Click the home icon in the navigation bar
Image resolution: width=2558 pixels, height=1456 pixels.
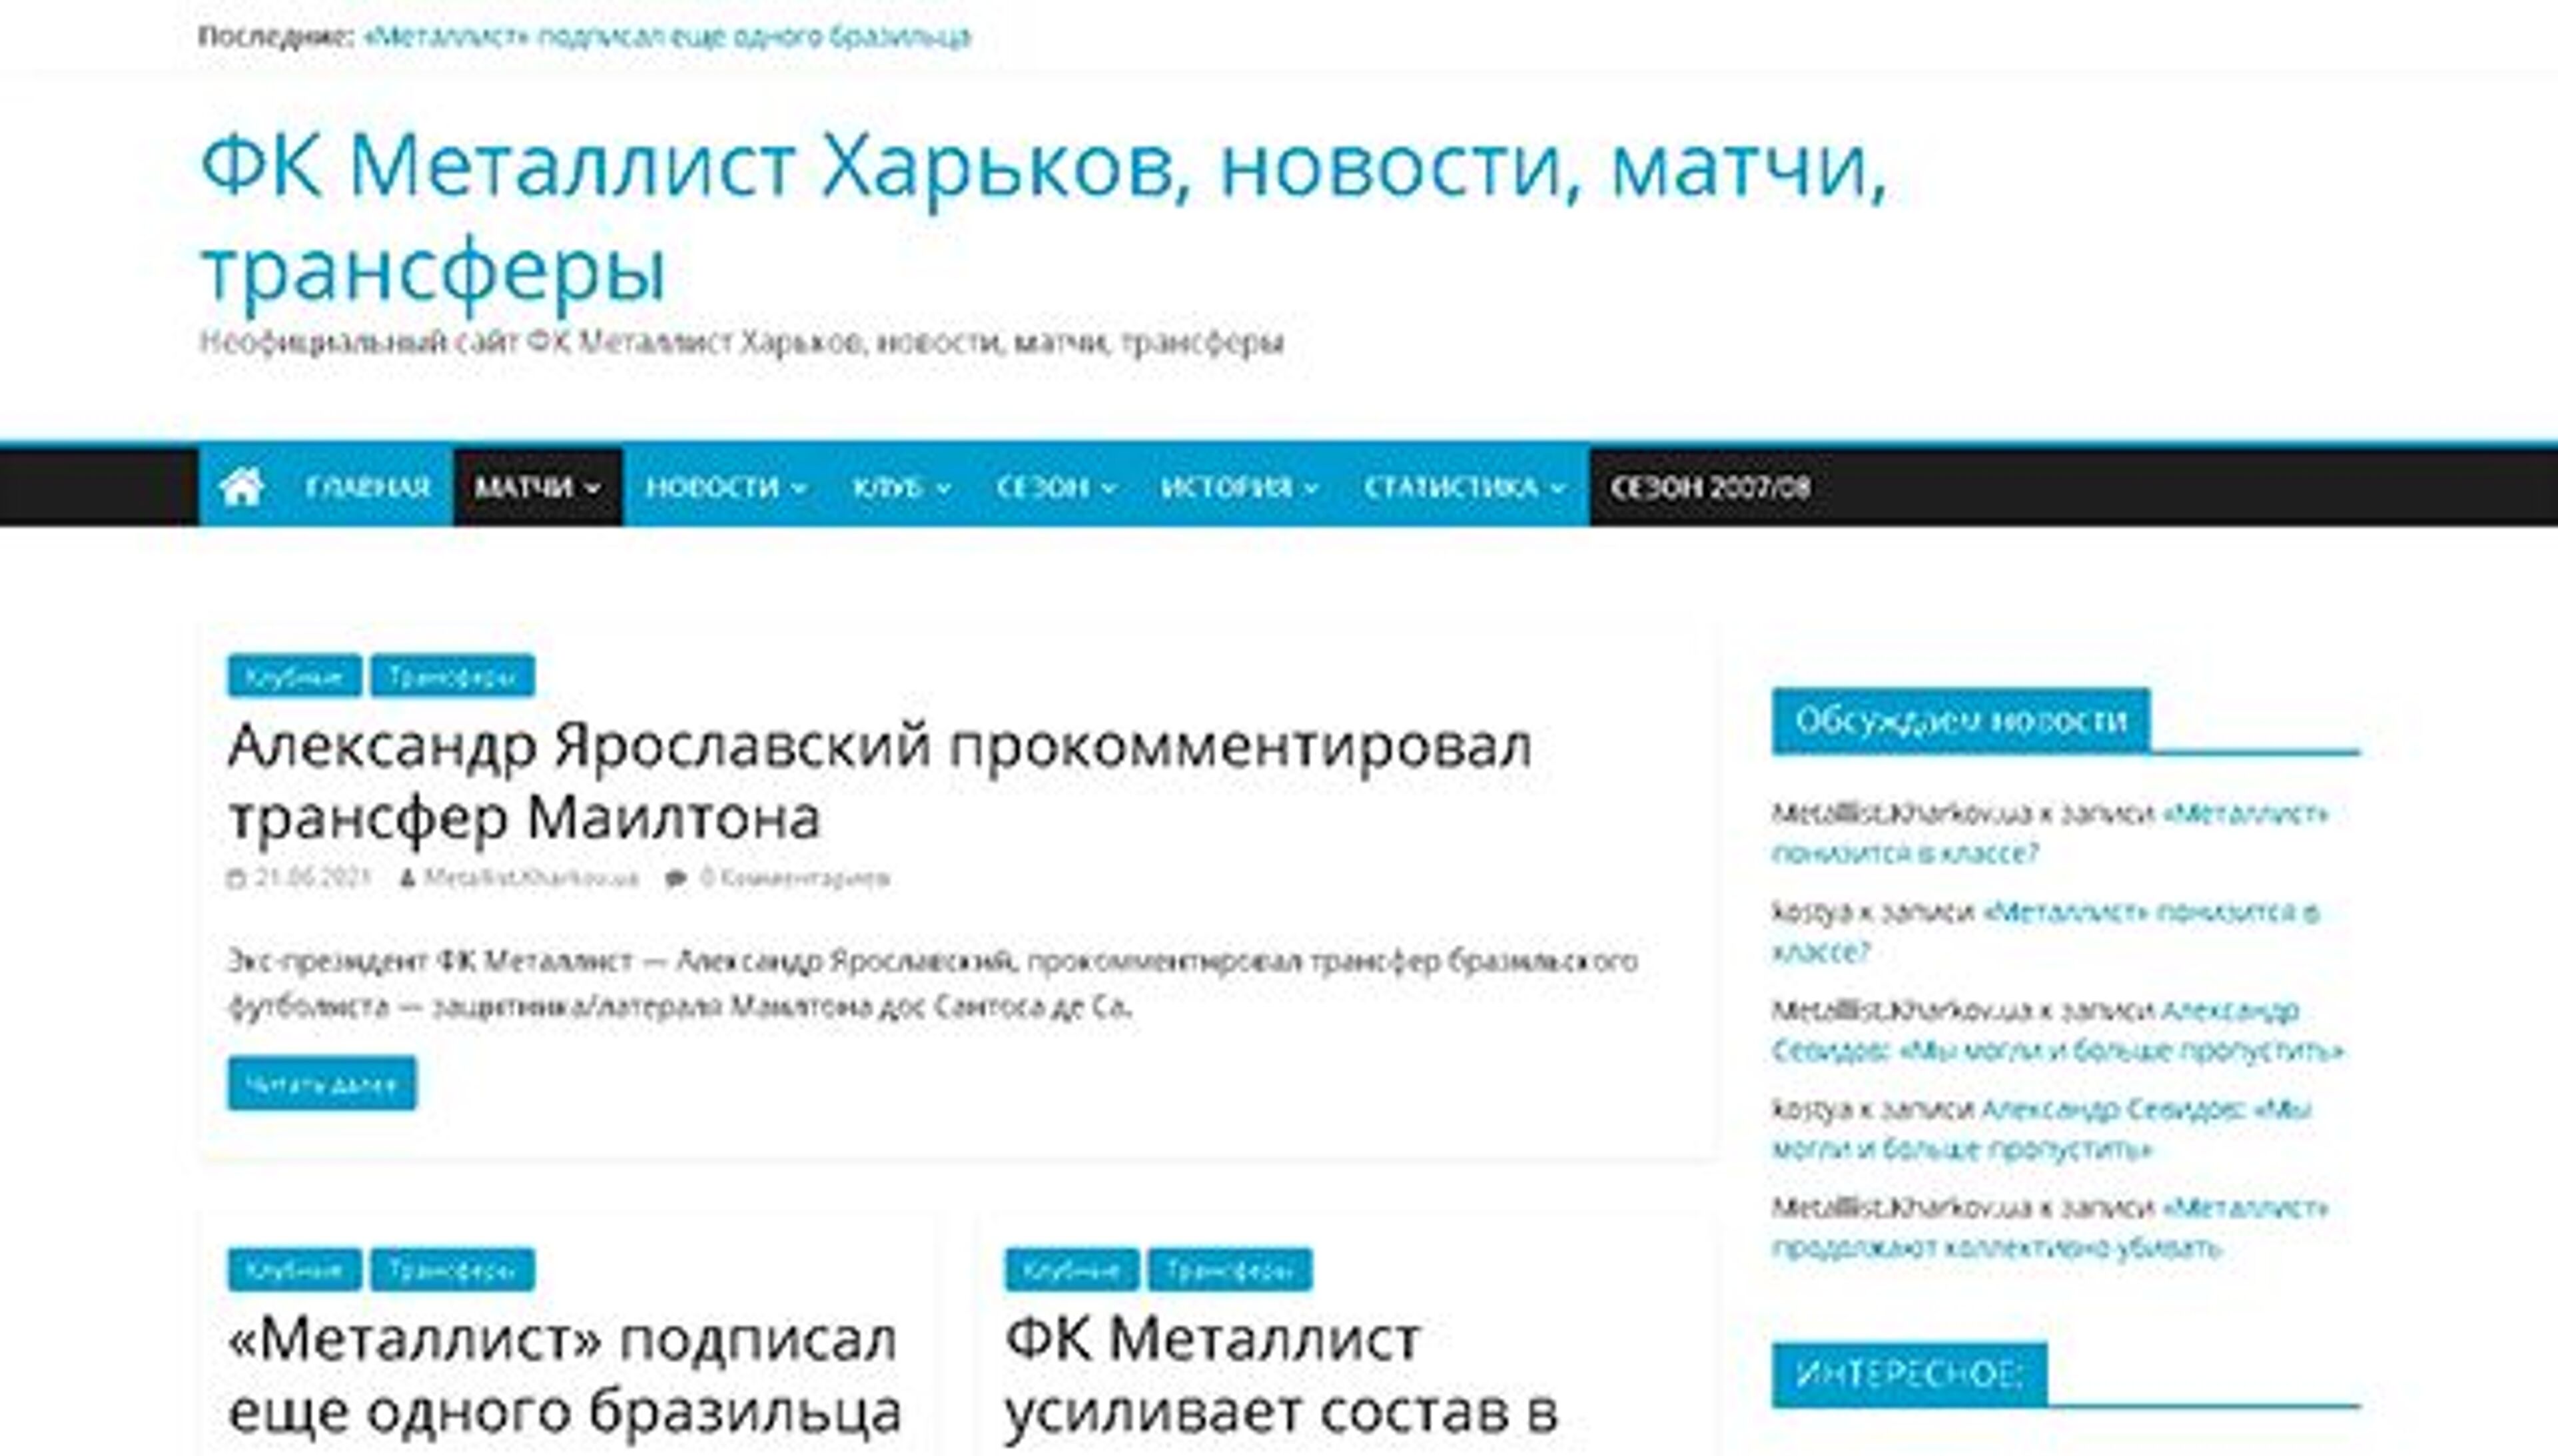click(243, 487)
